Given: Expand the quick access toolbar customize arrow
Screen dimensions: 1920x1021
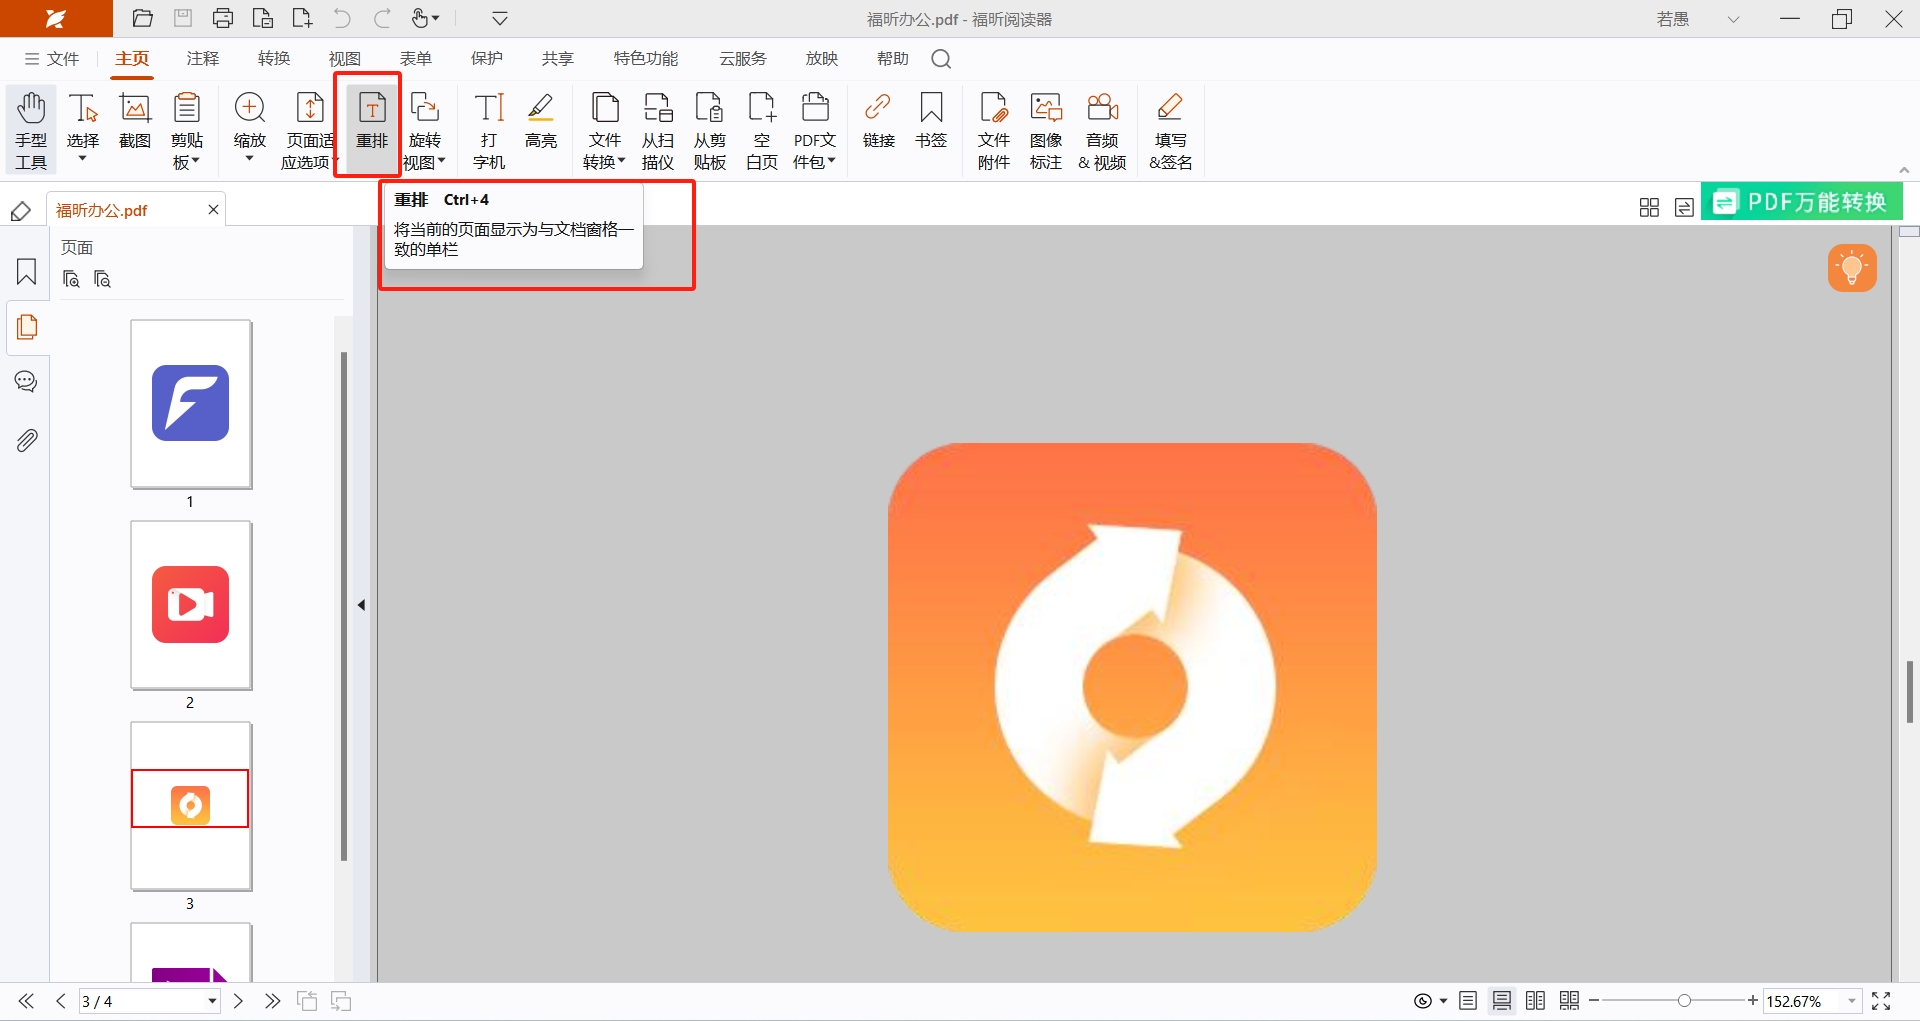Looking at the screenshot, I should pyautogui.click(x=500, y=18).
